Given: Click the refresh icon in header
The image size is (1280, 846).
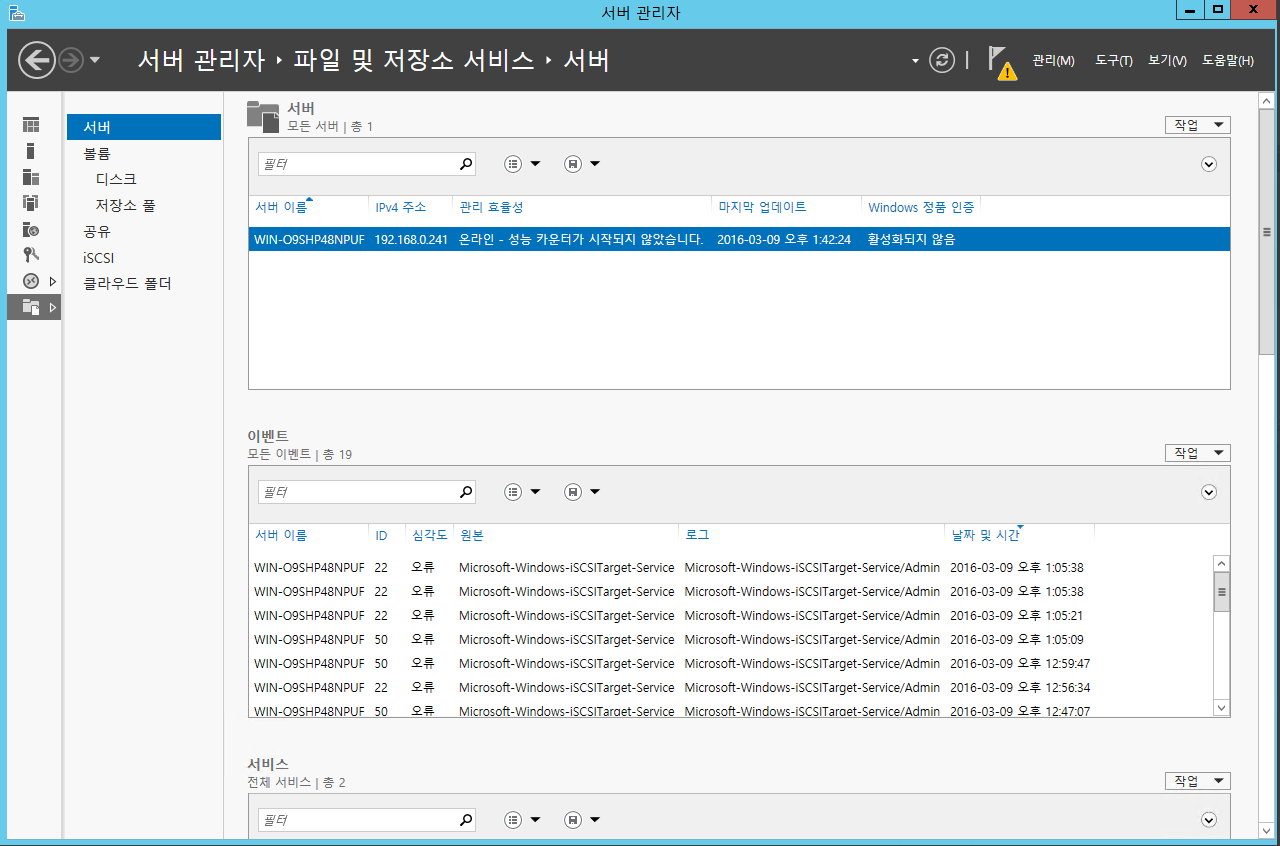Looking at the screenshot, I should coord(942,61).
